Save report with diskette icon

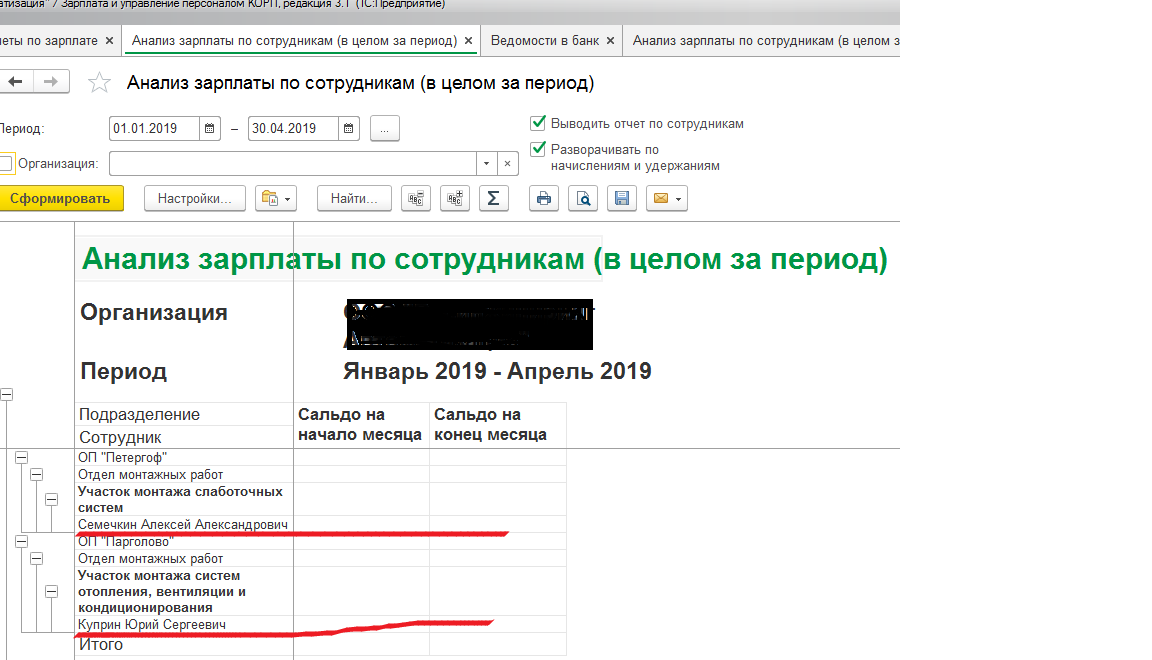click(x=622, y=198)
